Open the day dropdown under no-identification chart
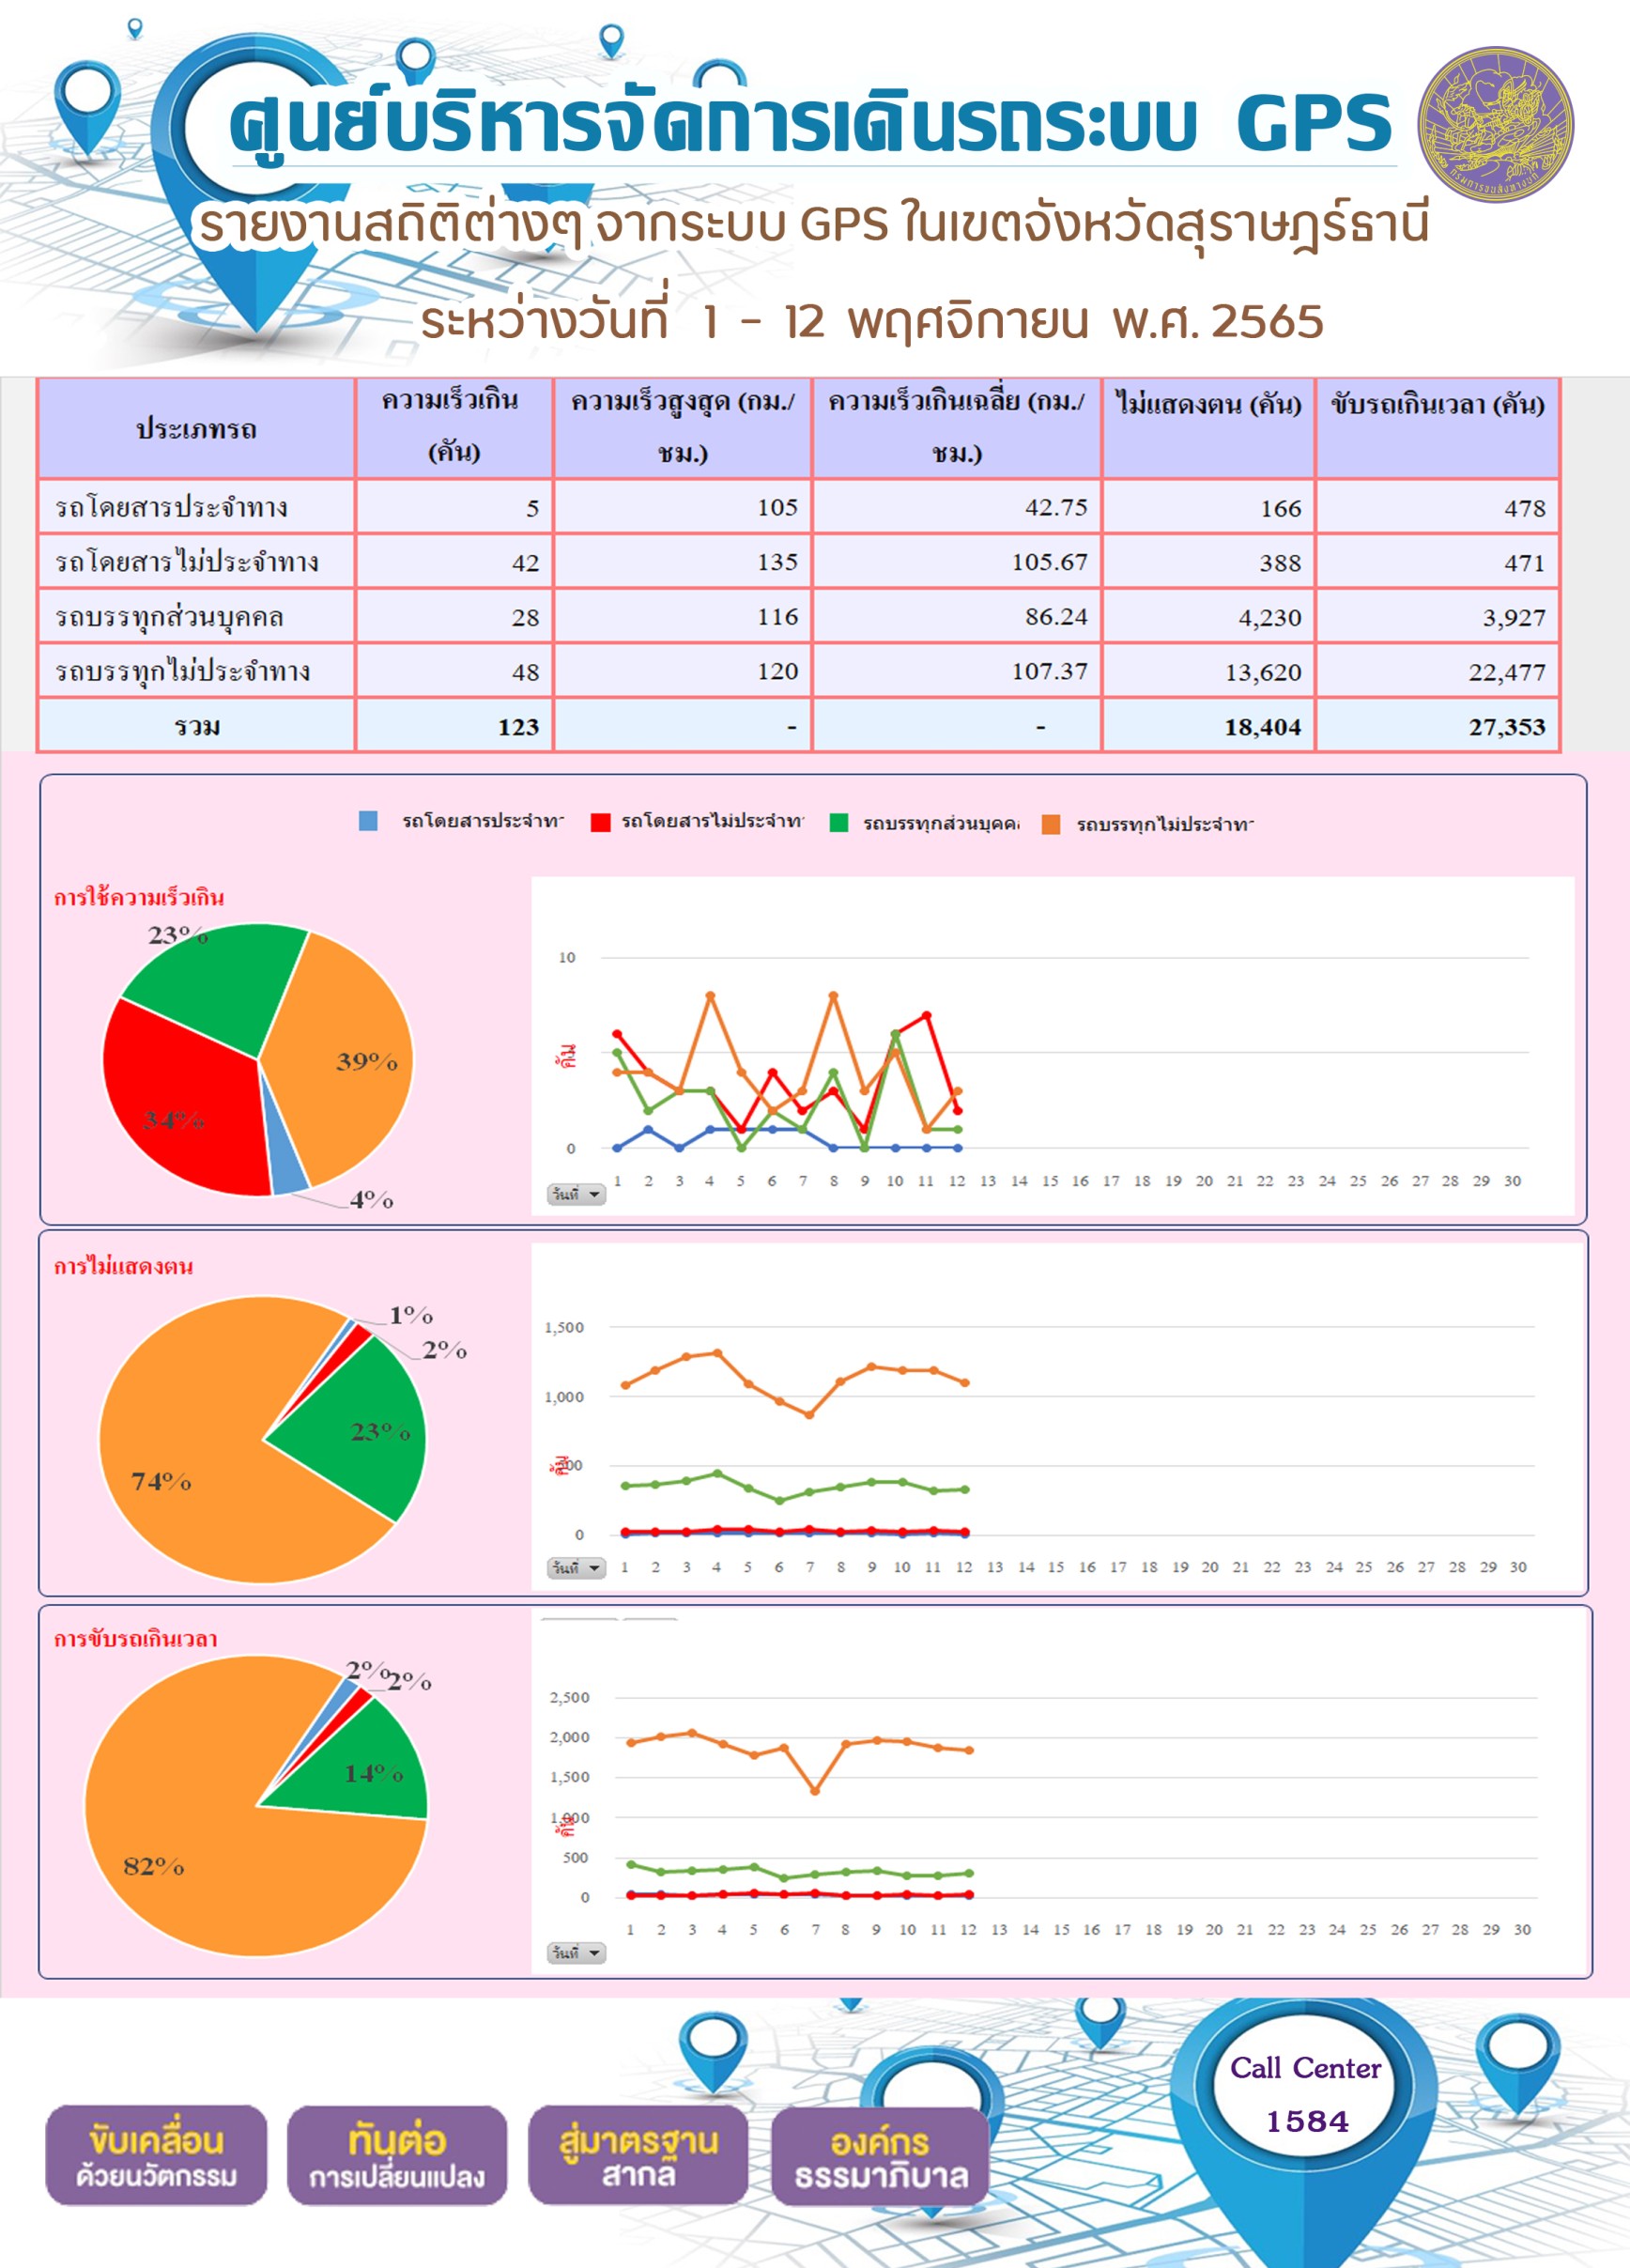 click(x=576, y=1567)
